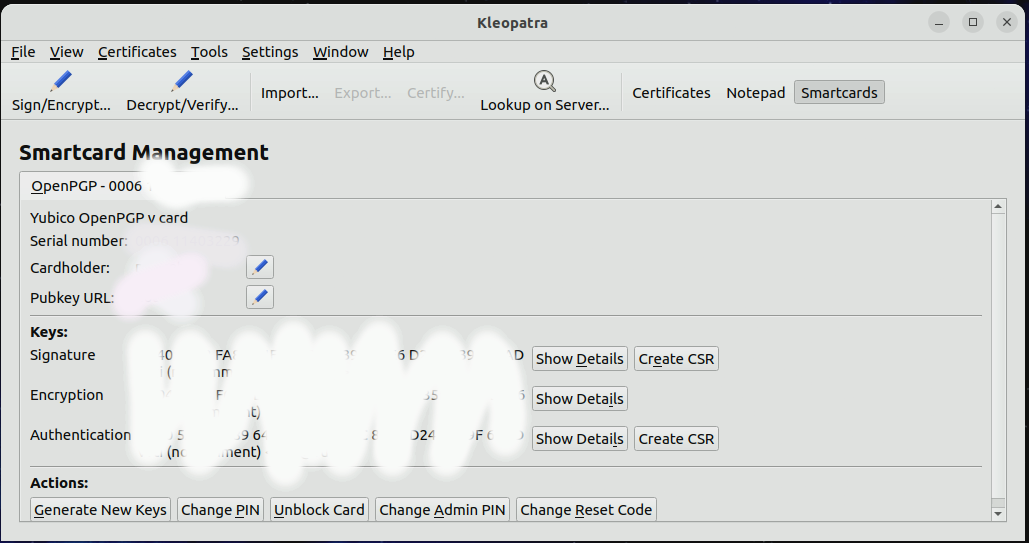Click 'Yubico OpenPGP v card' text

[109, 218]
